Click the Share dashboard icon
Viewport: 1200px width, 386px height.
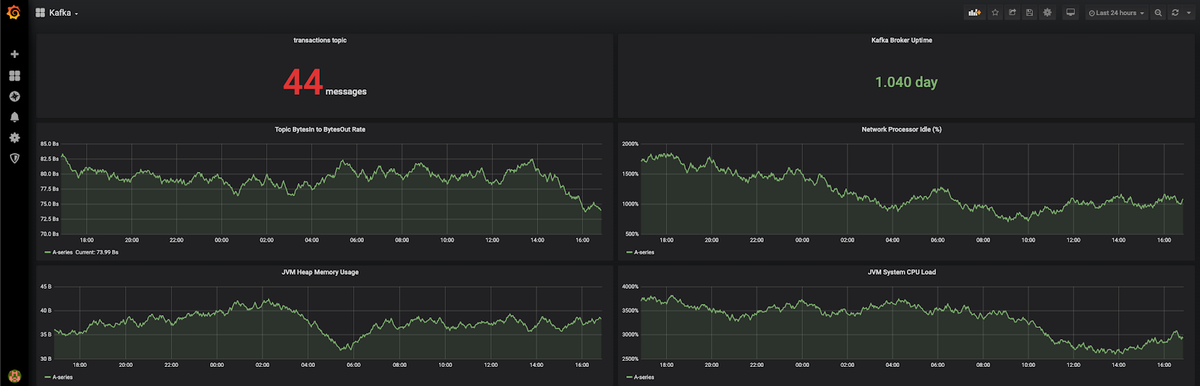point(1012,13)
